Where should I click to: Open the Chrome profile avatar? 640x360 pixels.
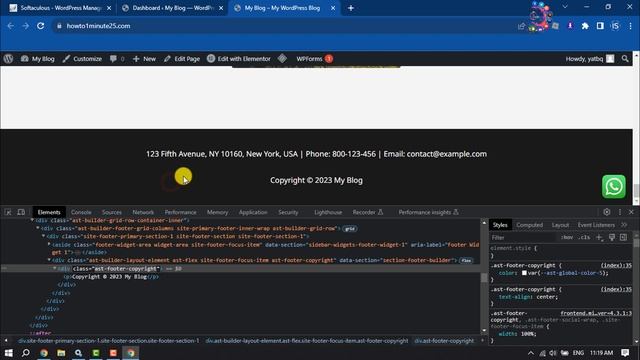click(x=615, y=26)
